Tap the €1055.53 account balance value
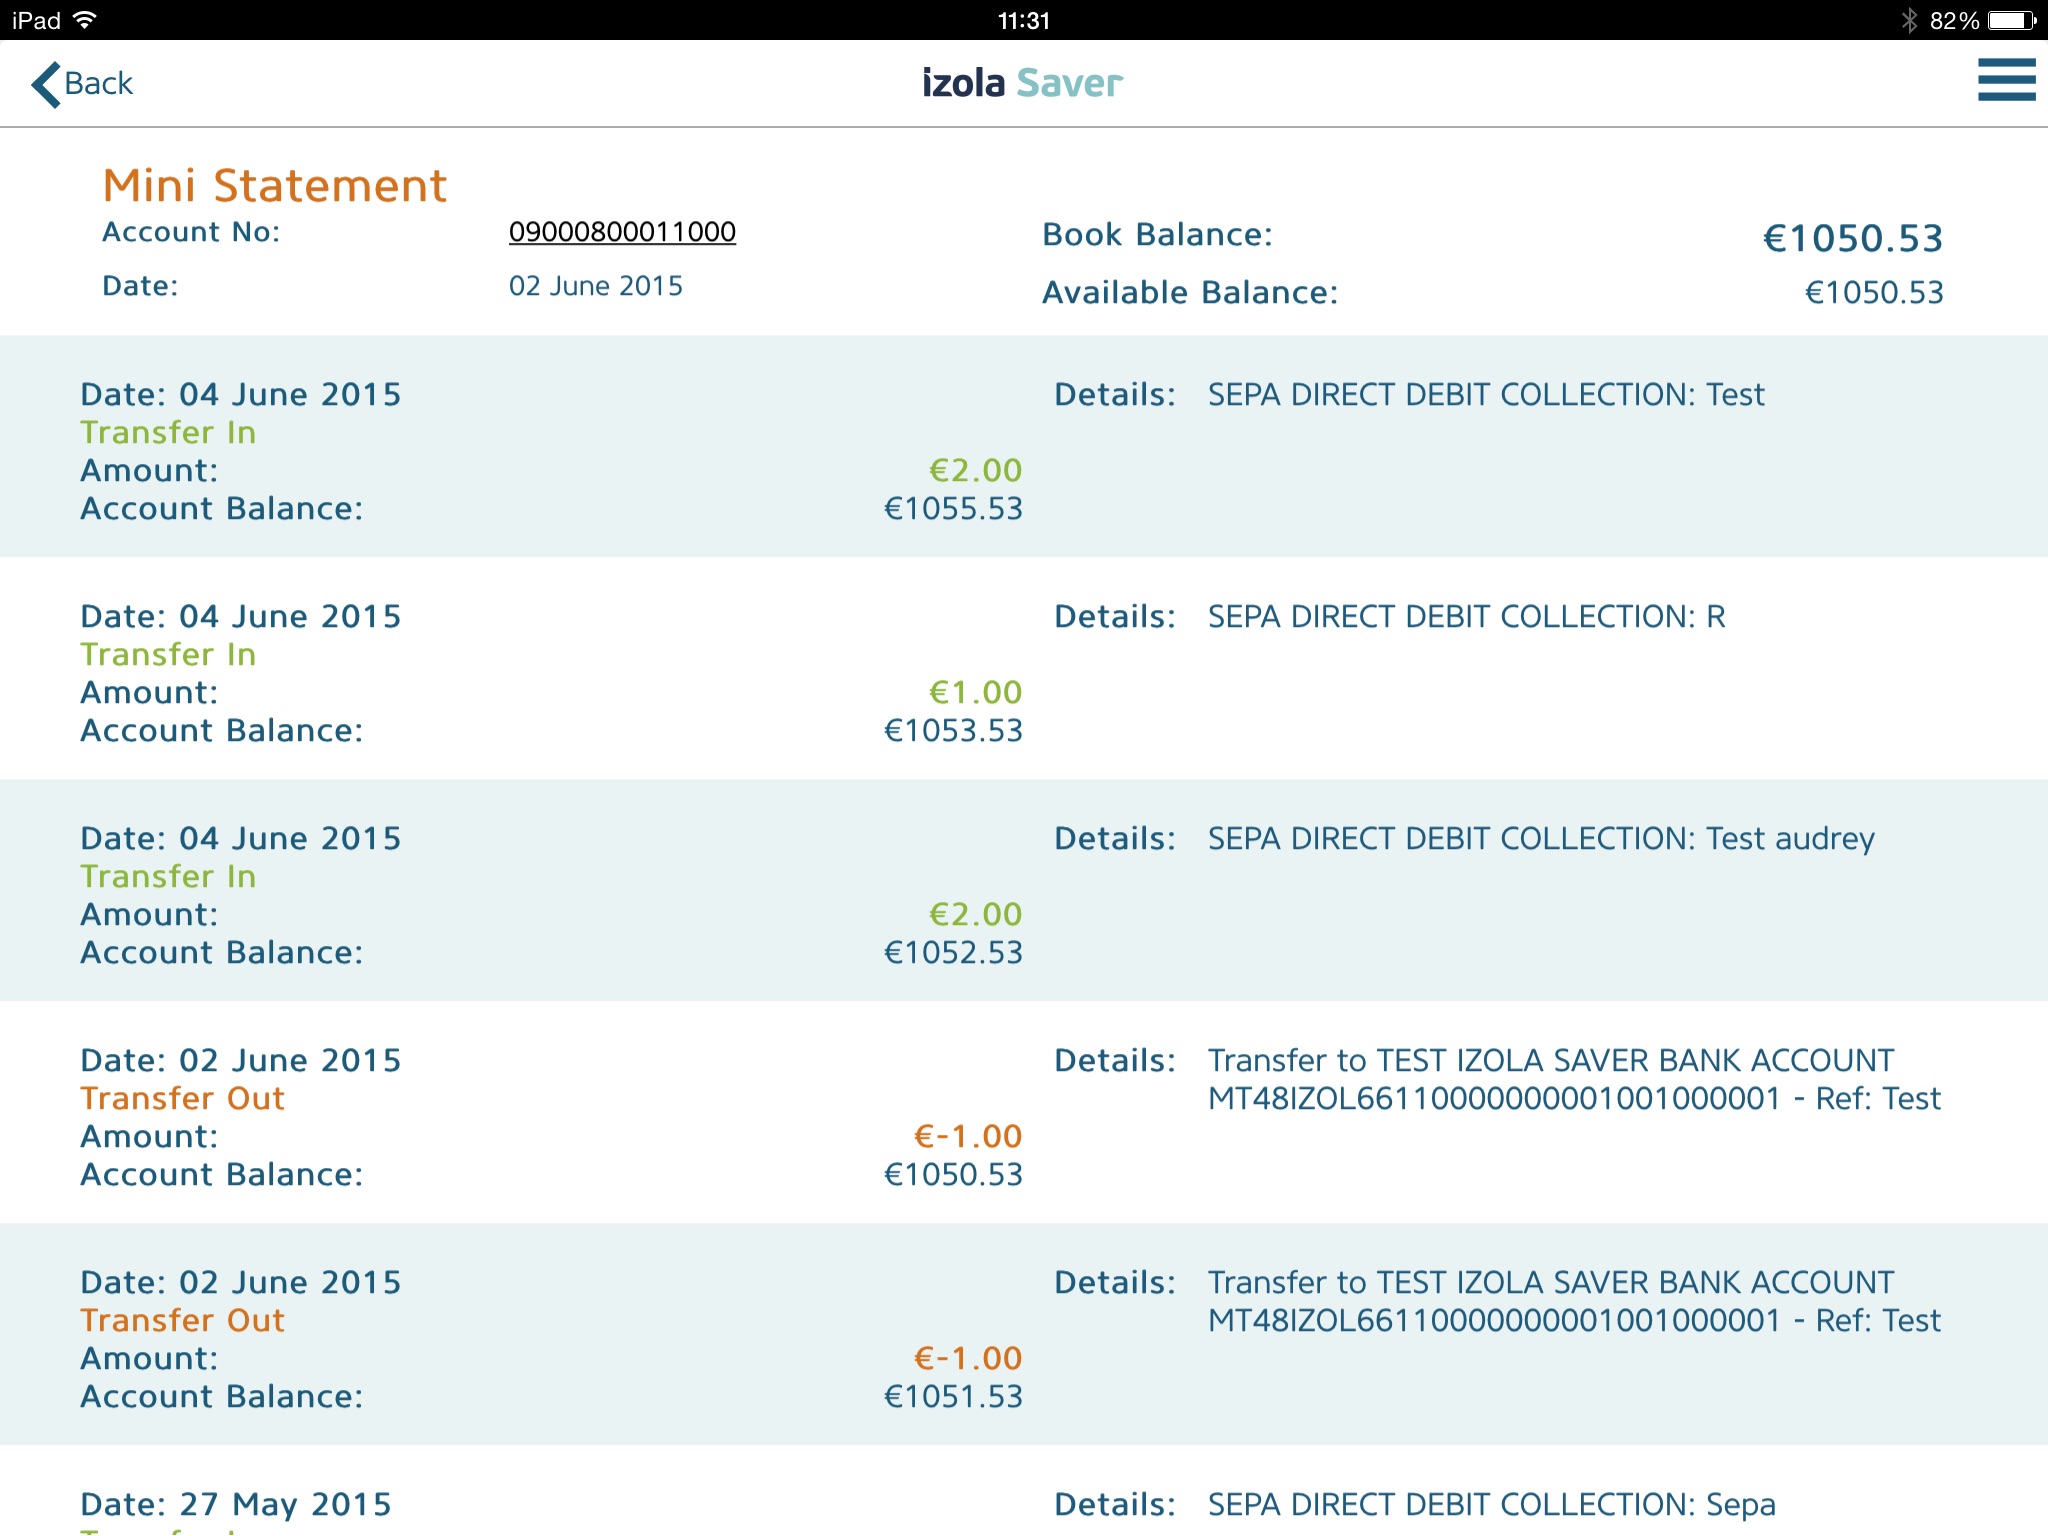 click(953, 509)
